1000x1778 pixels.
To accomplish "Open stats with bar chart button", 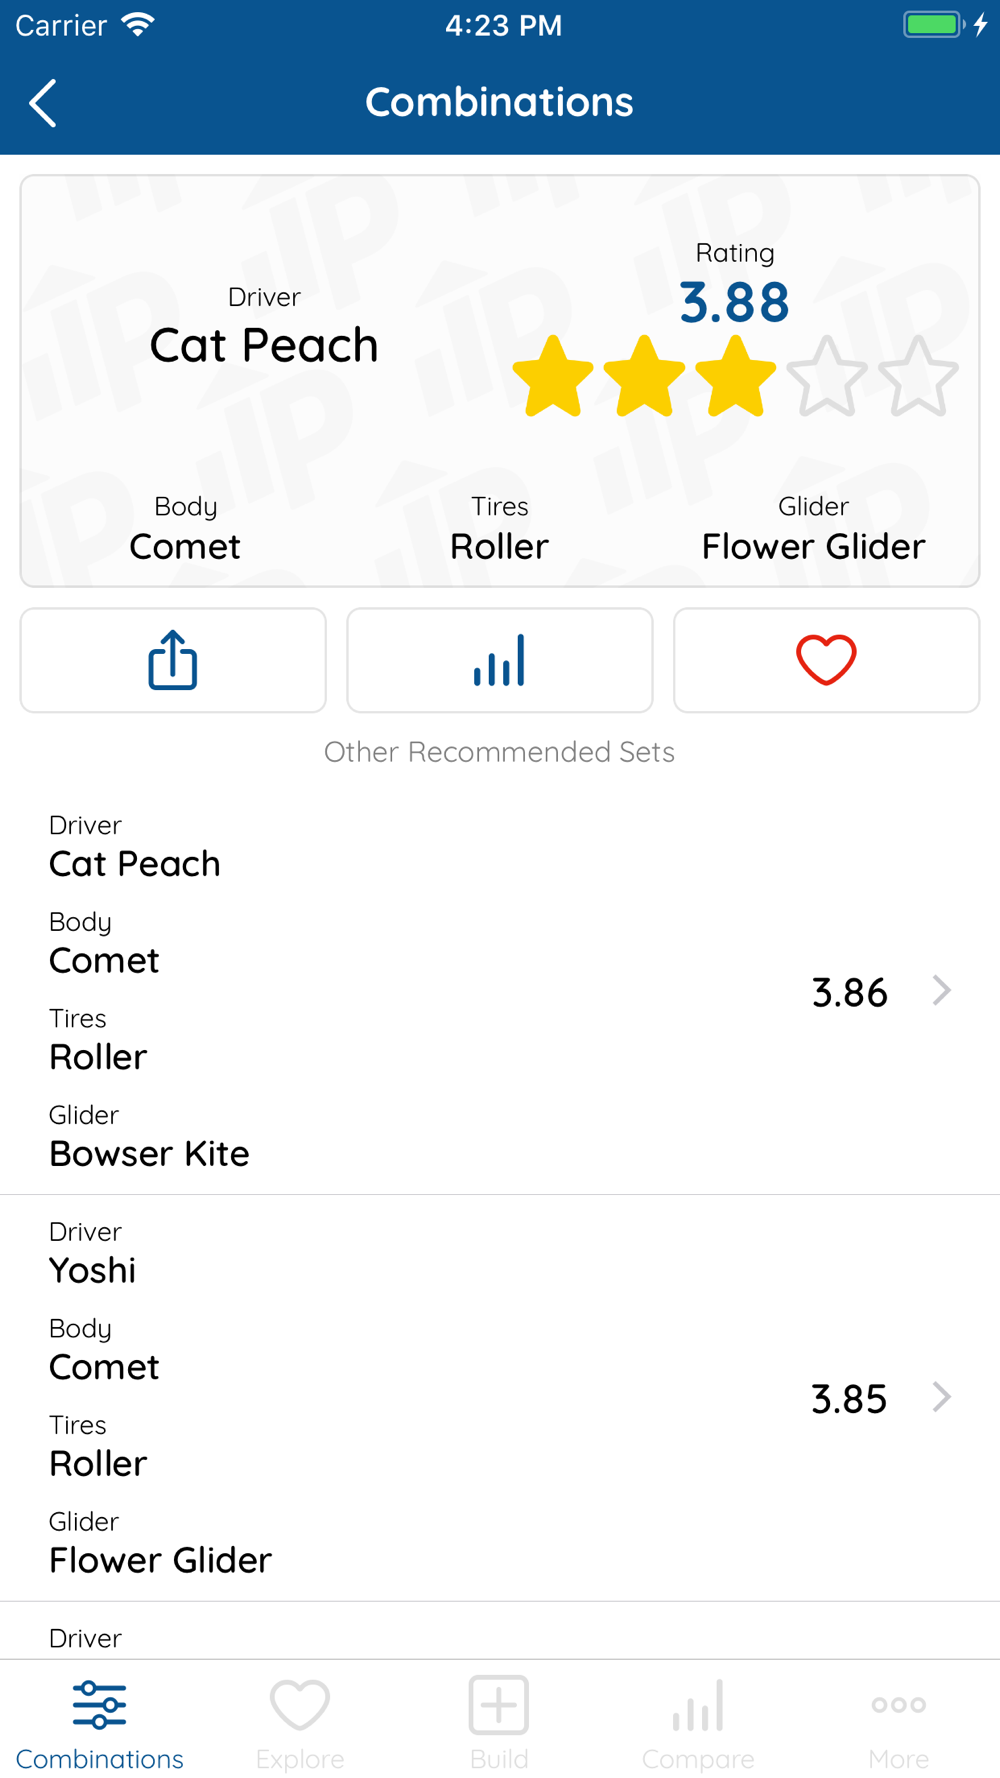I will tap(500, 660).
